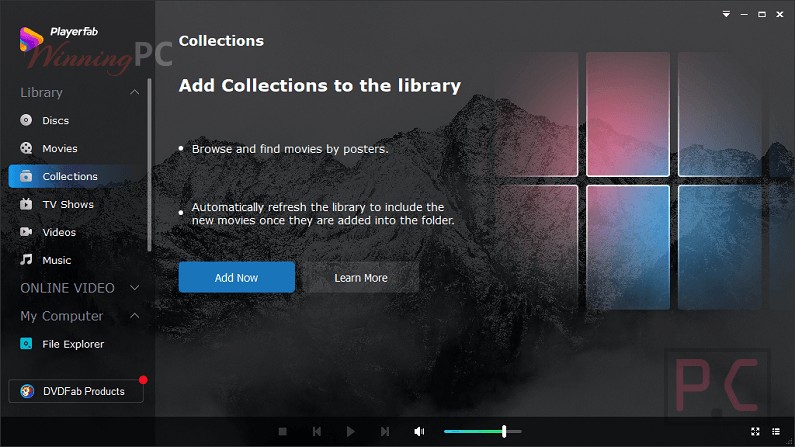The height and width of the screenshot is (447, 795).
Task: Click the PlayerFab logo icon
Action: [30, 39]
